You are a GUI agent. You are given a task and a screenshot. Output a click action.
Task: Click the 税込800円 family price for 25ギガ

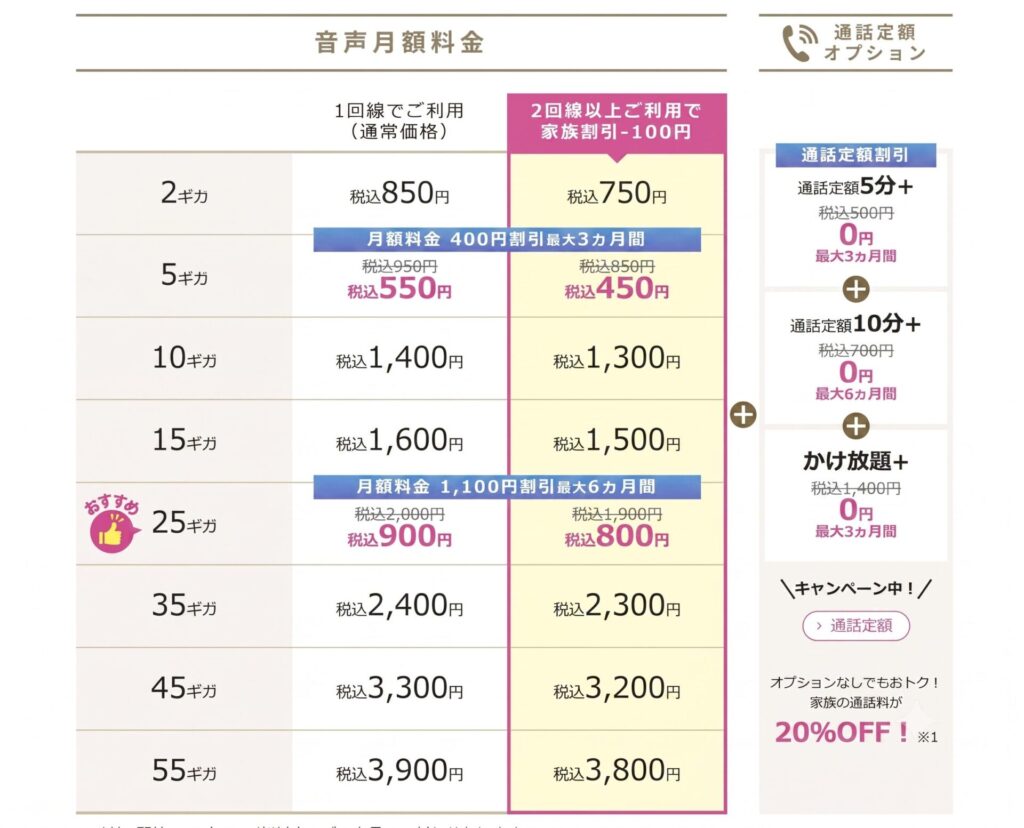[616, 537]
